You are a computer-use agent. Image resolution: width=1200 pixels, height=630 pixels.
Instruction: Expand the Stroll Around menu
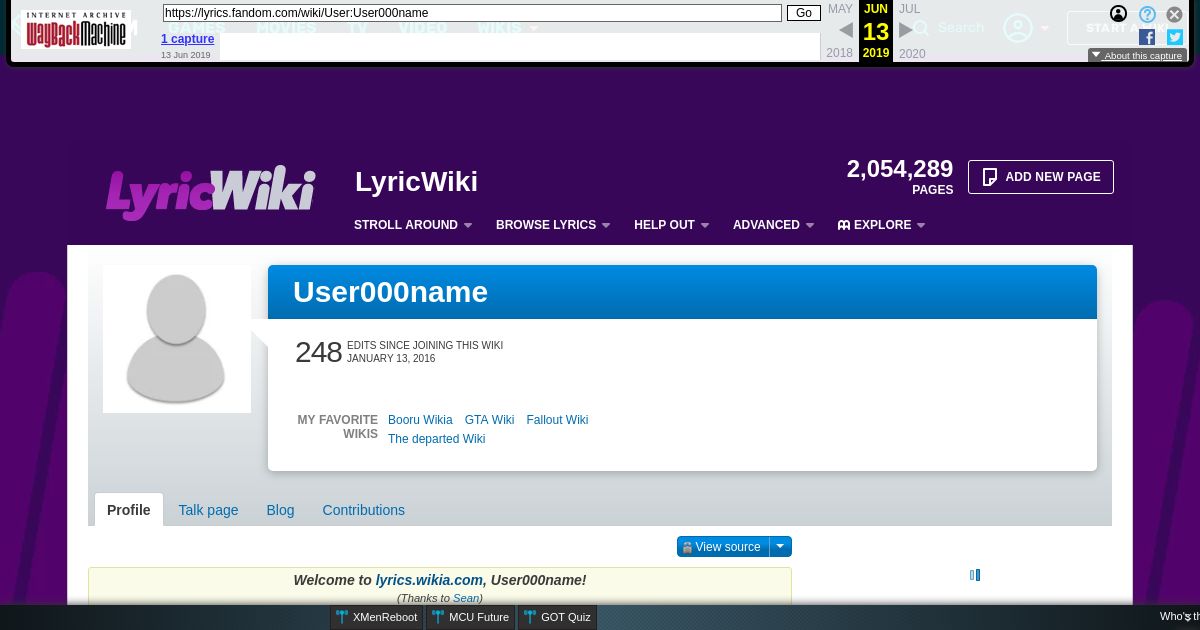pos(413,225)
